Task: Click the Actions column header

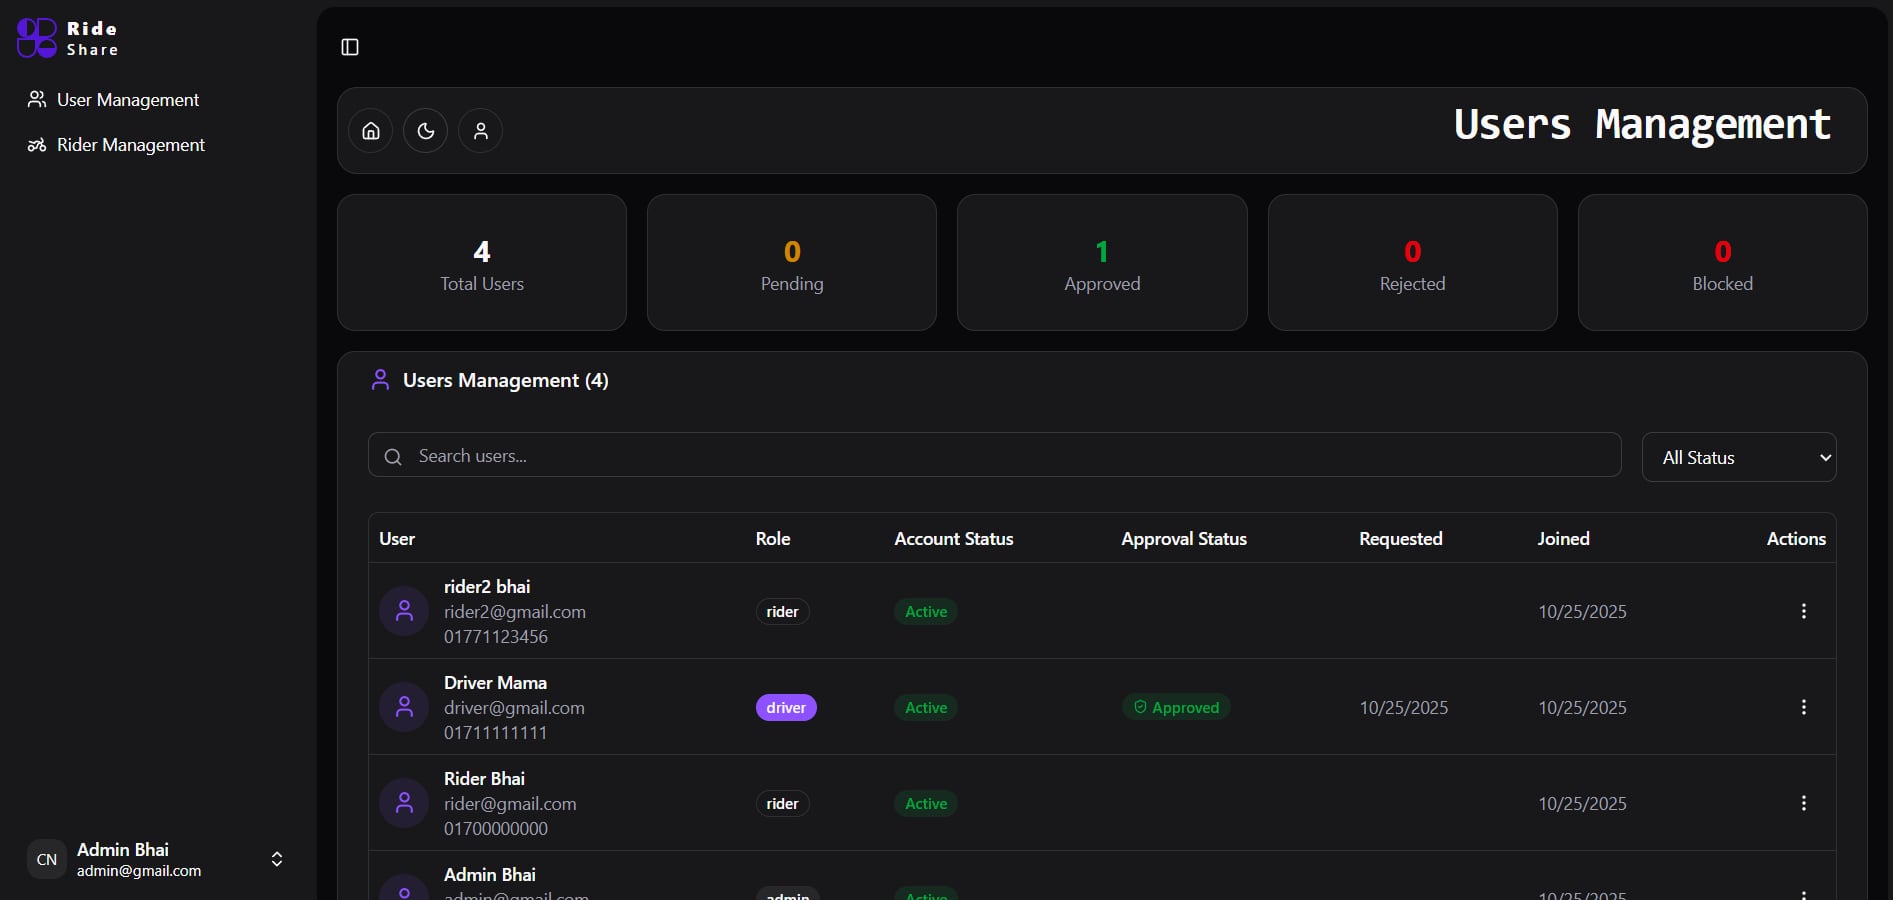Action: click(x=1796, y=539)
